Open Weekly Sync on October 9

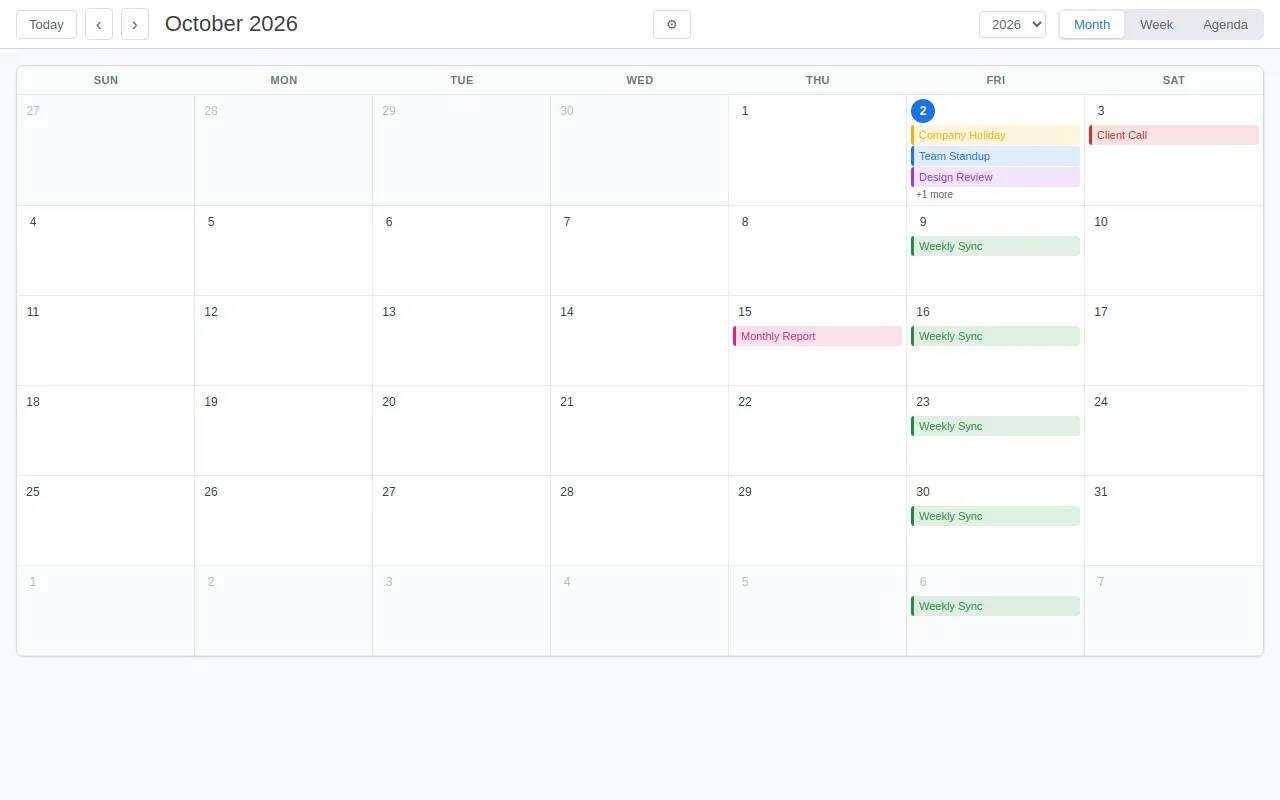[995, 246]
